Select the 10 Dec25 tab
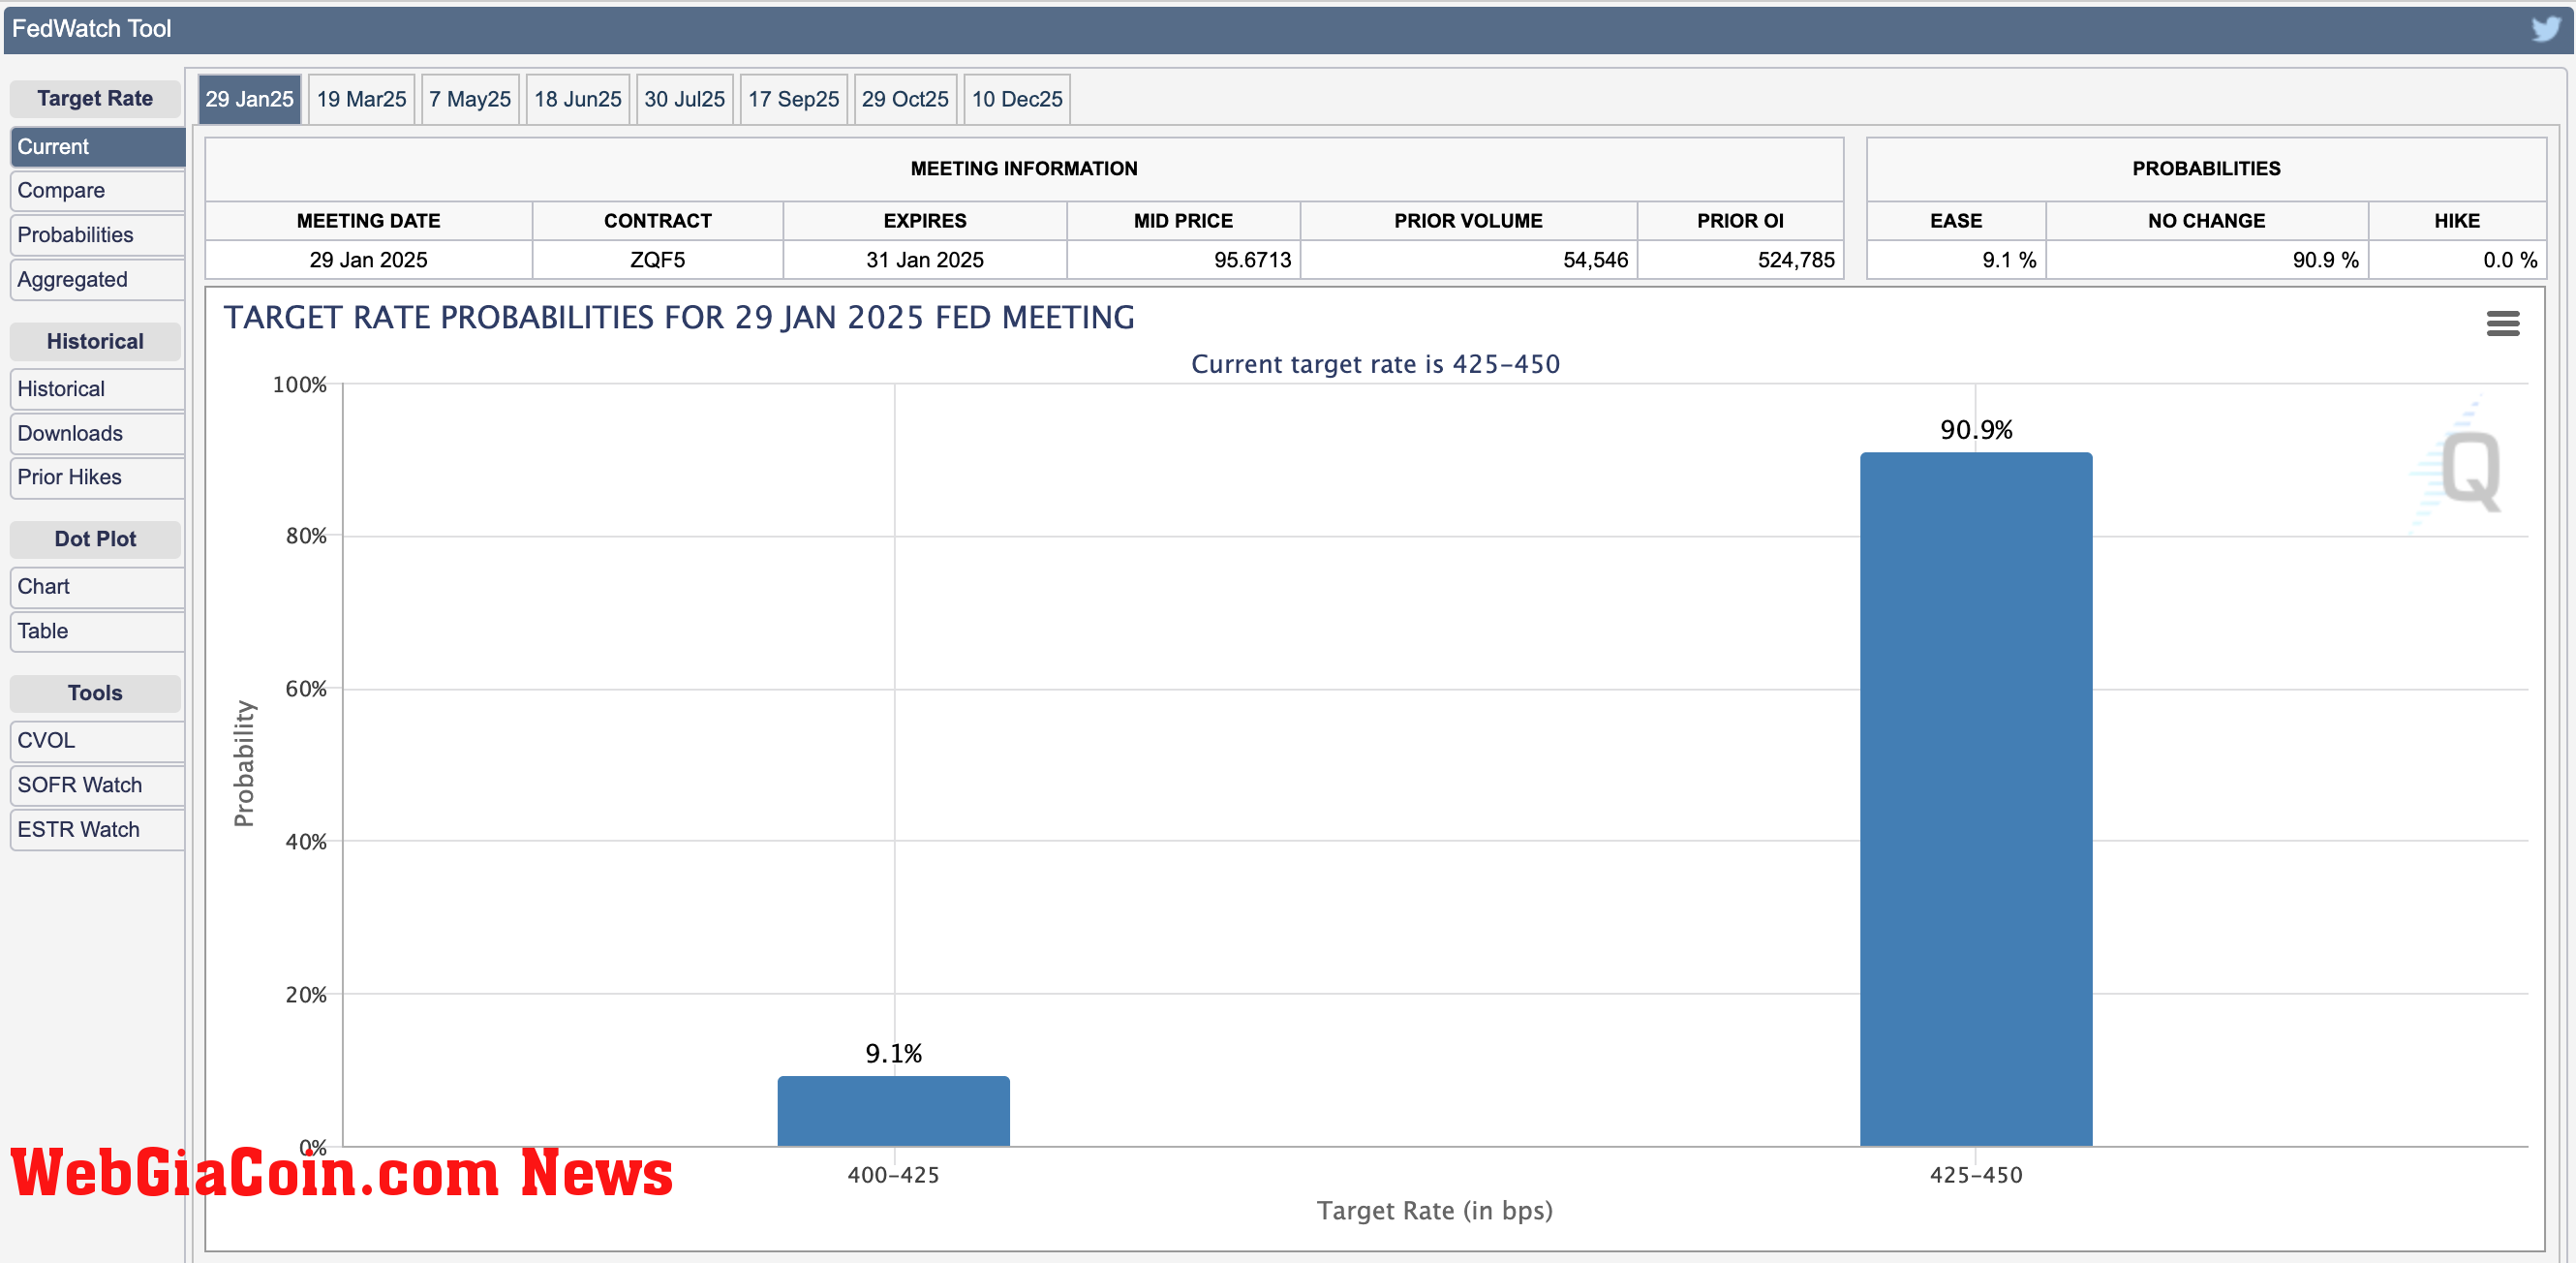The image size is (2576, 1263). click(1017, 99)
